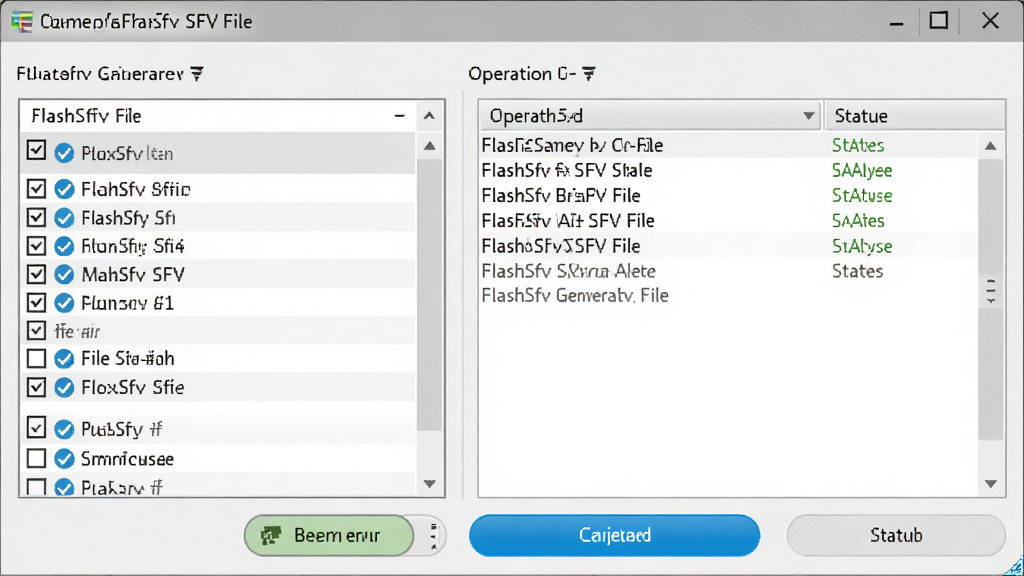Click the app icon in the title bar
The image size is (1024, 576).
[x=22, y=22]
